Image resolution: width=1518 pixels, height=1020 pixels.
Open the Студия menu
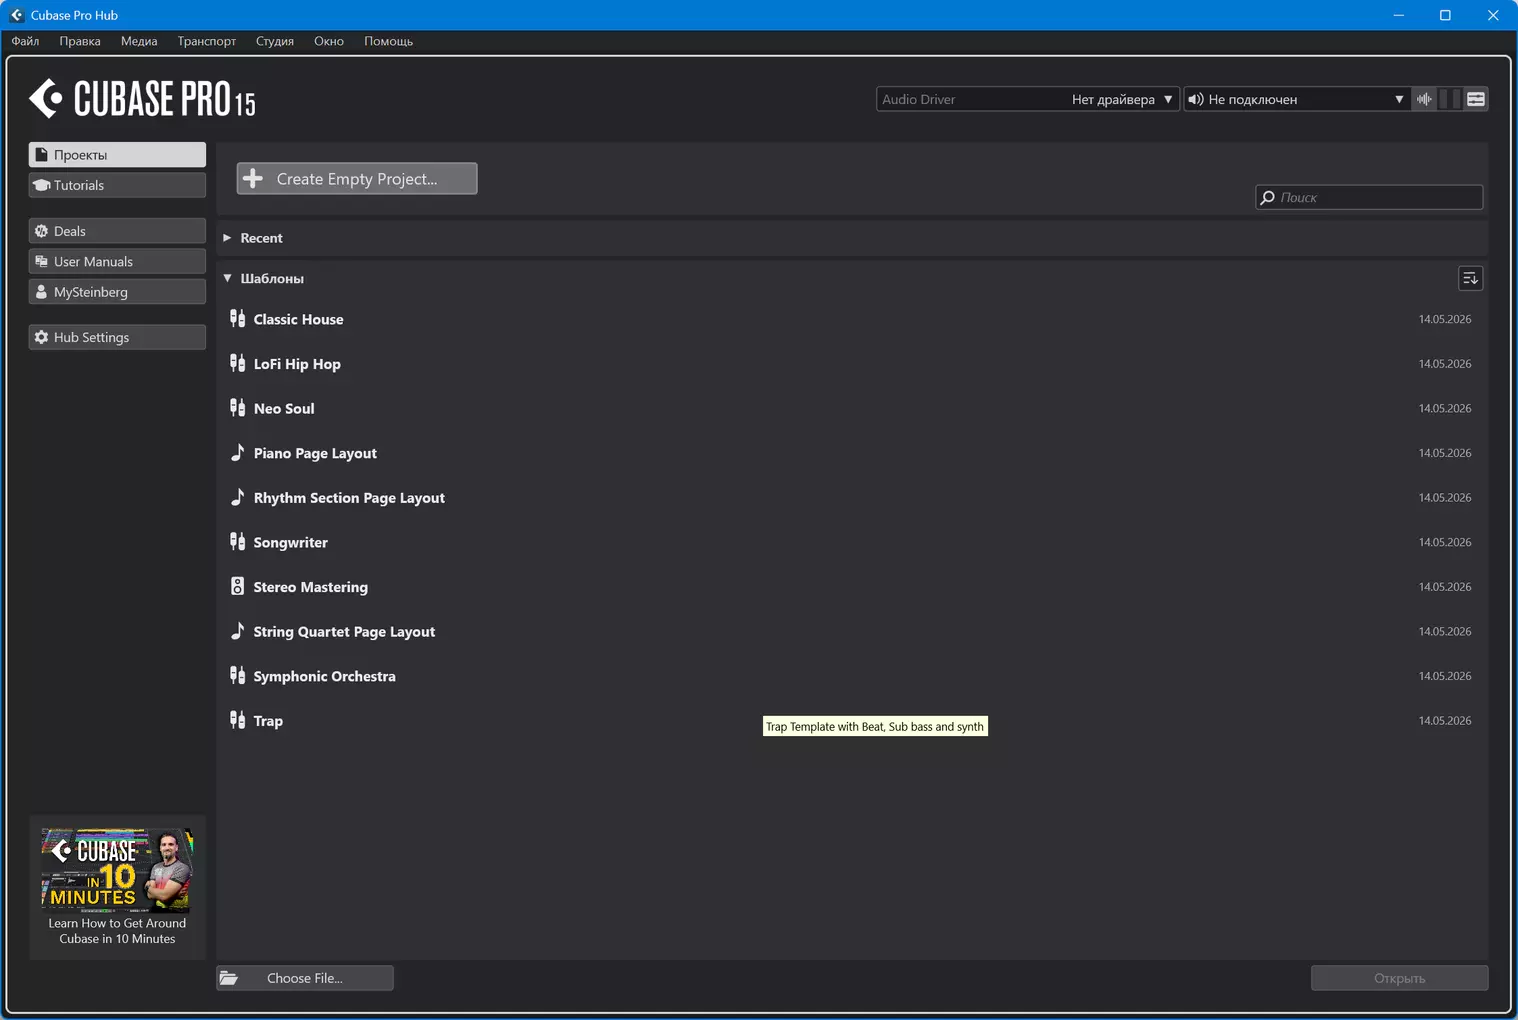click(275, 41)
